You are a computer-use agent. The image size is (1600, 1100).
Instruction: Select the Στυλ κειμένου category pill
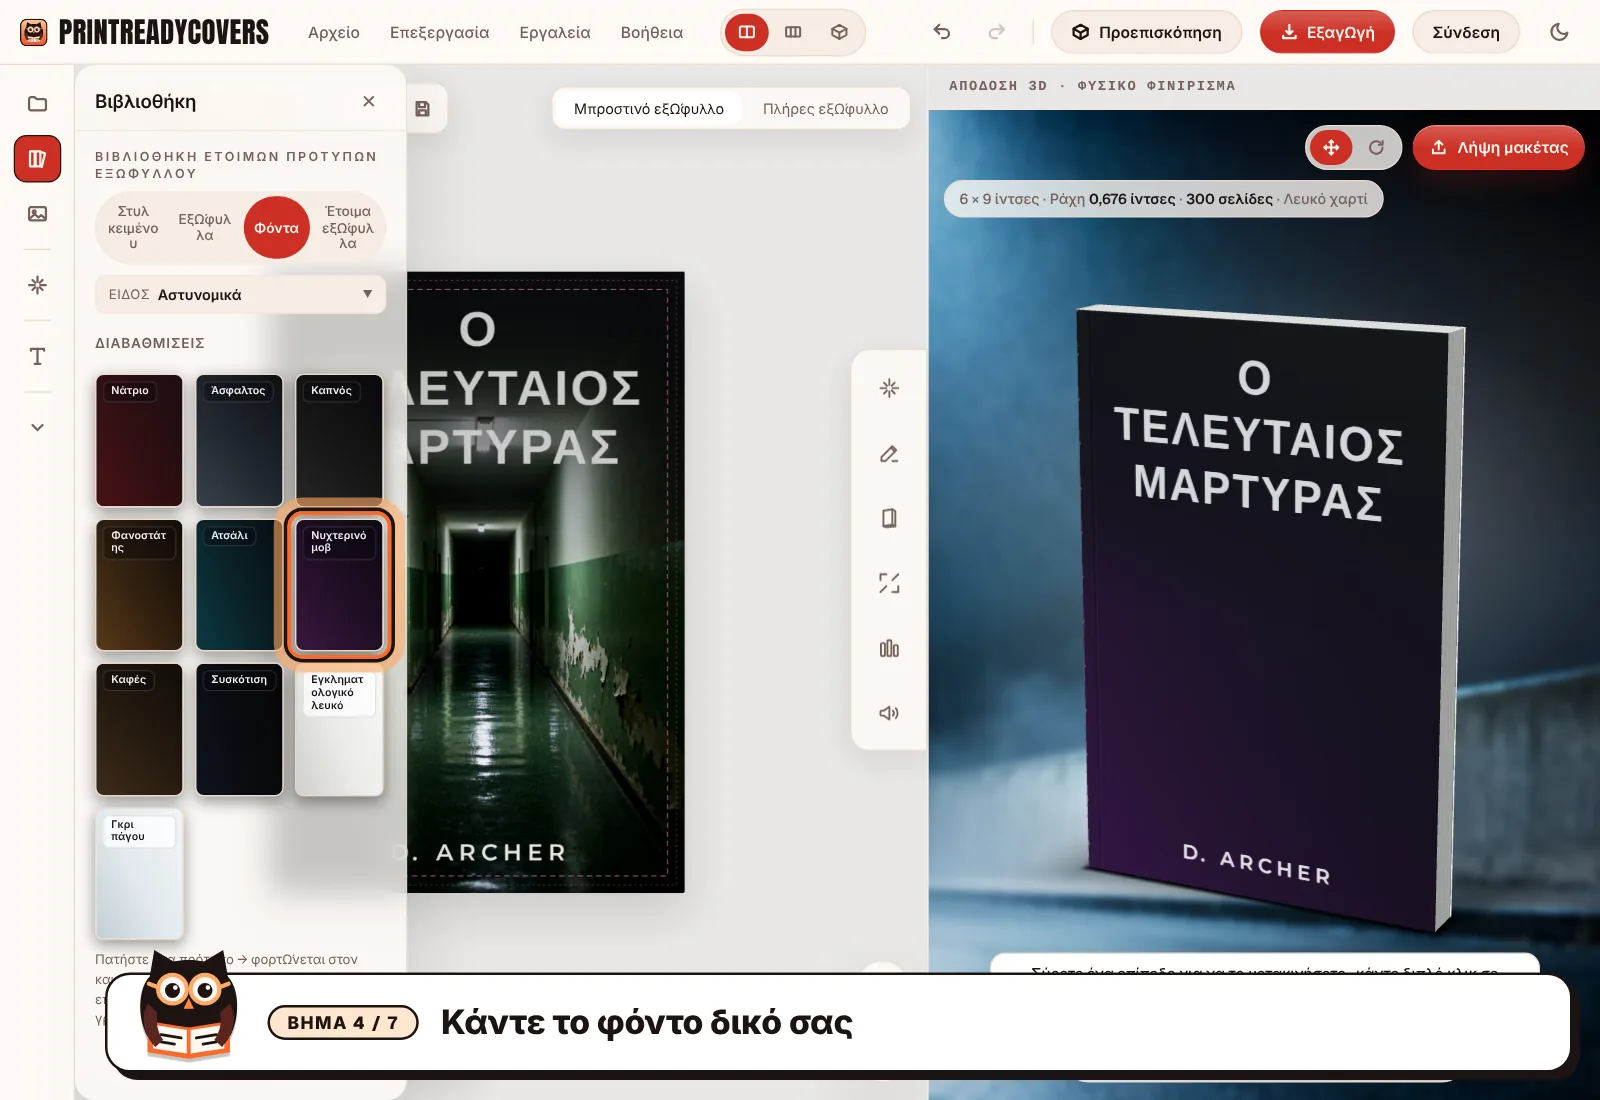click(x=133, y=227)
